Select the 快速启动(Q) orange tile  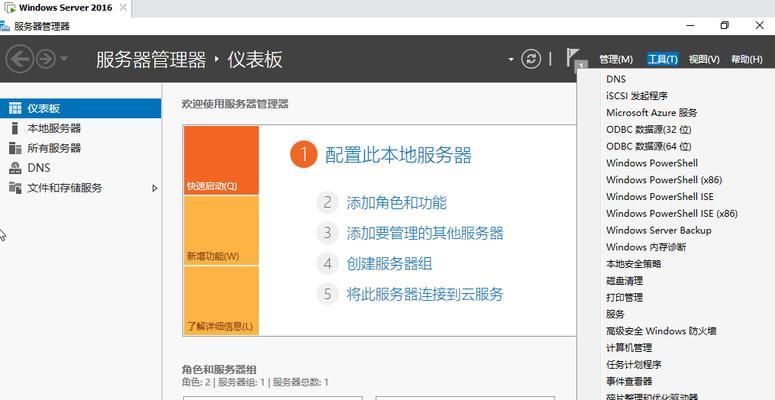click(221, 160)
